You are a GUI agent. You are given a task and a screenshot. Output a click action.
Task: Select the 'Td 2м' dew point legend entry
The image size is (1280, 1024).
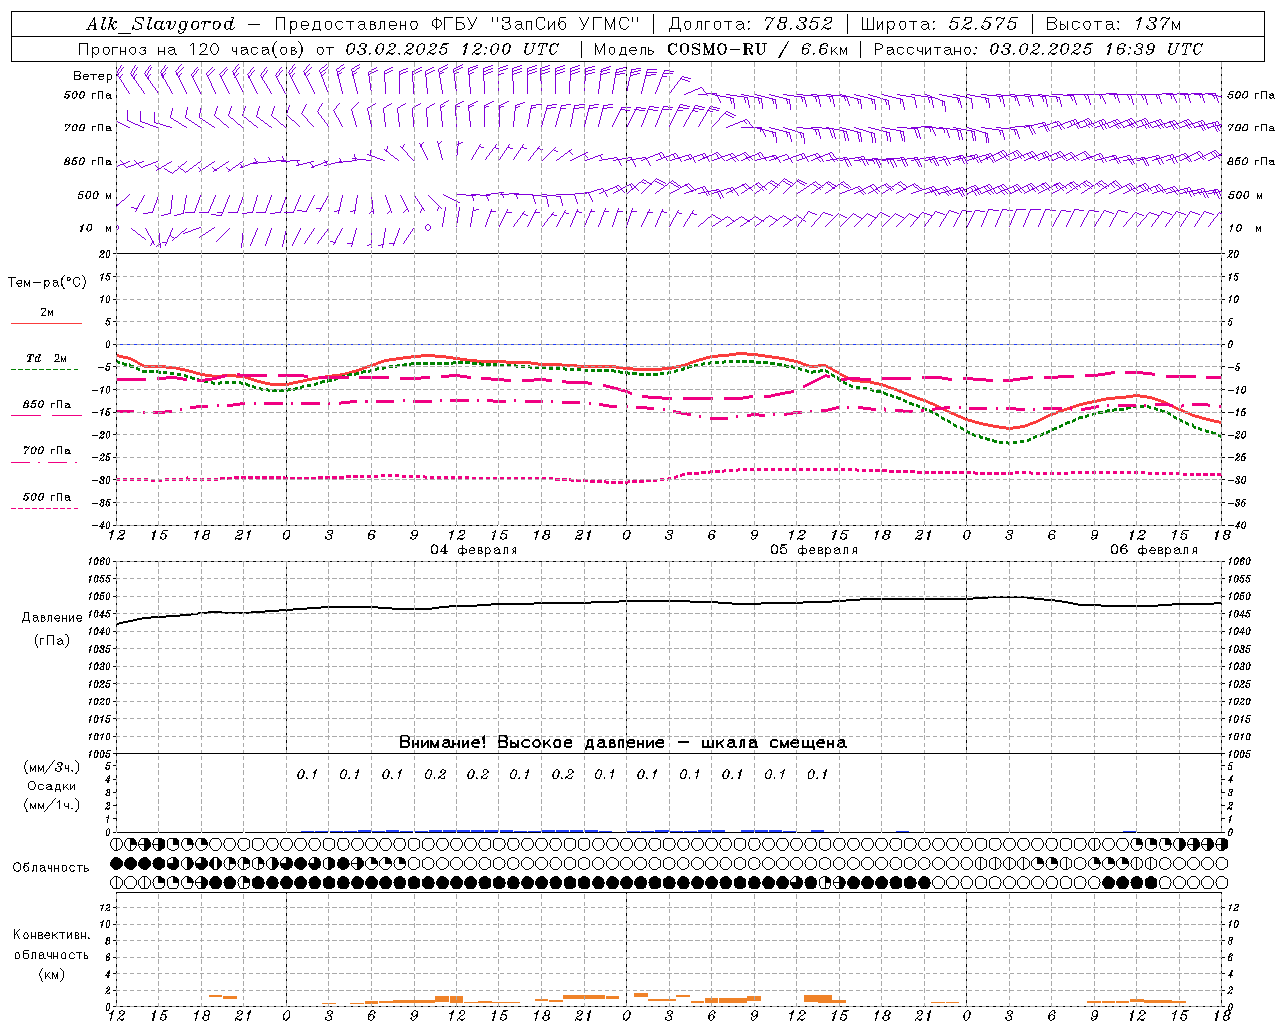point(46,358)
